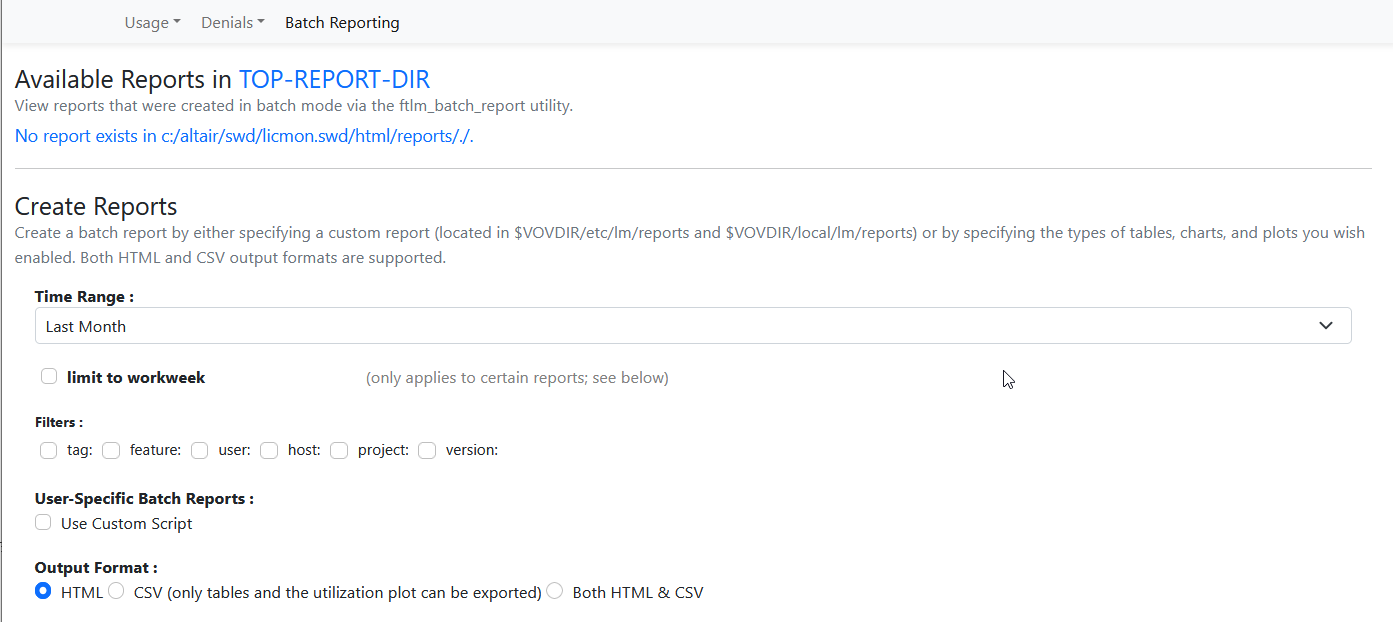Select the HTML output format

click(x=42, y=590)
